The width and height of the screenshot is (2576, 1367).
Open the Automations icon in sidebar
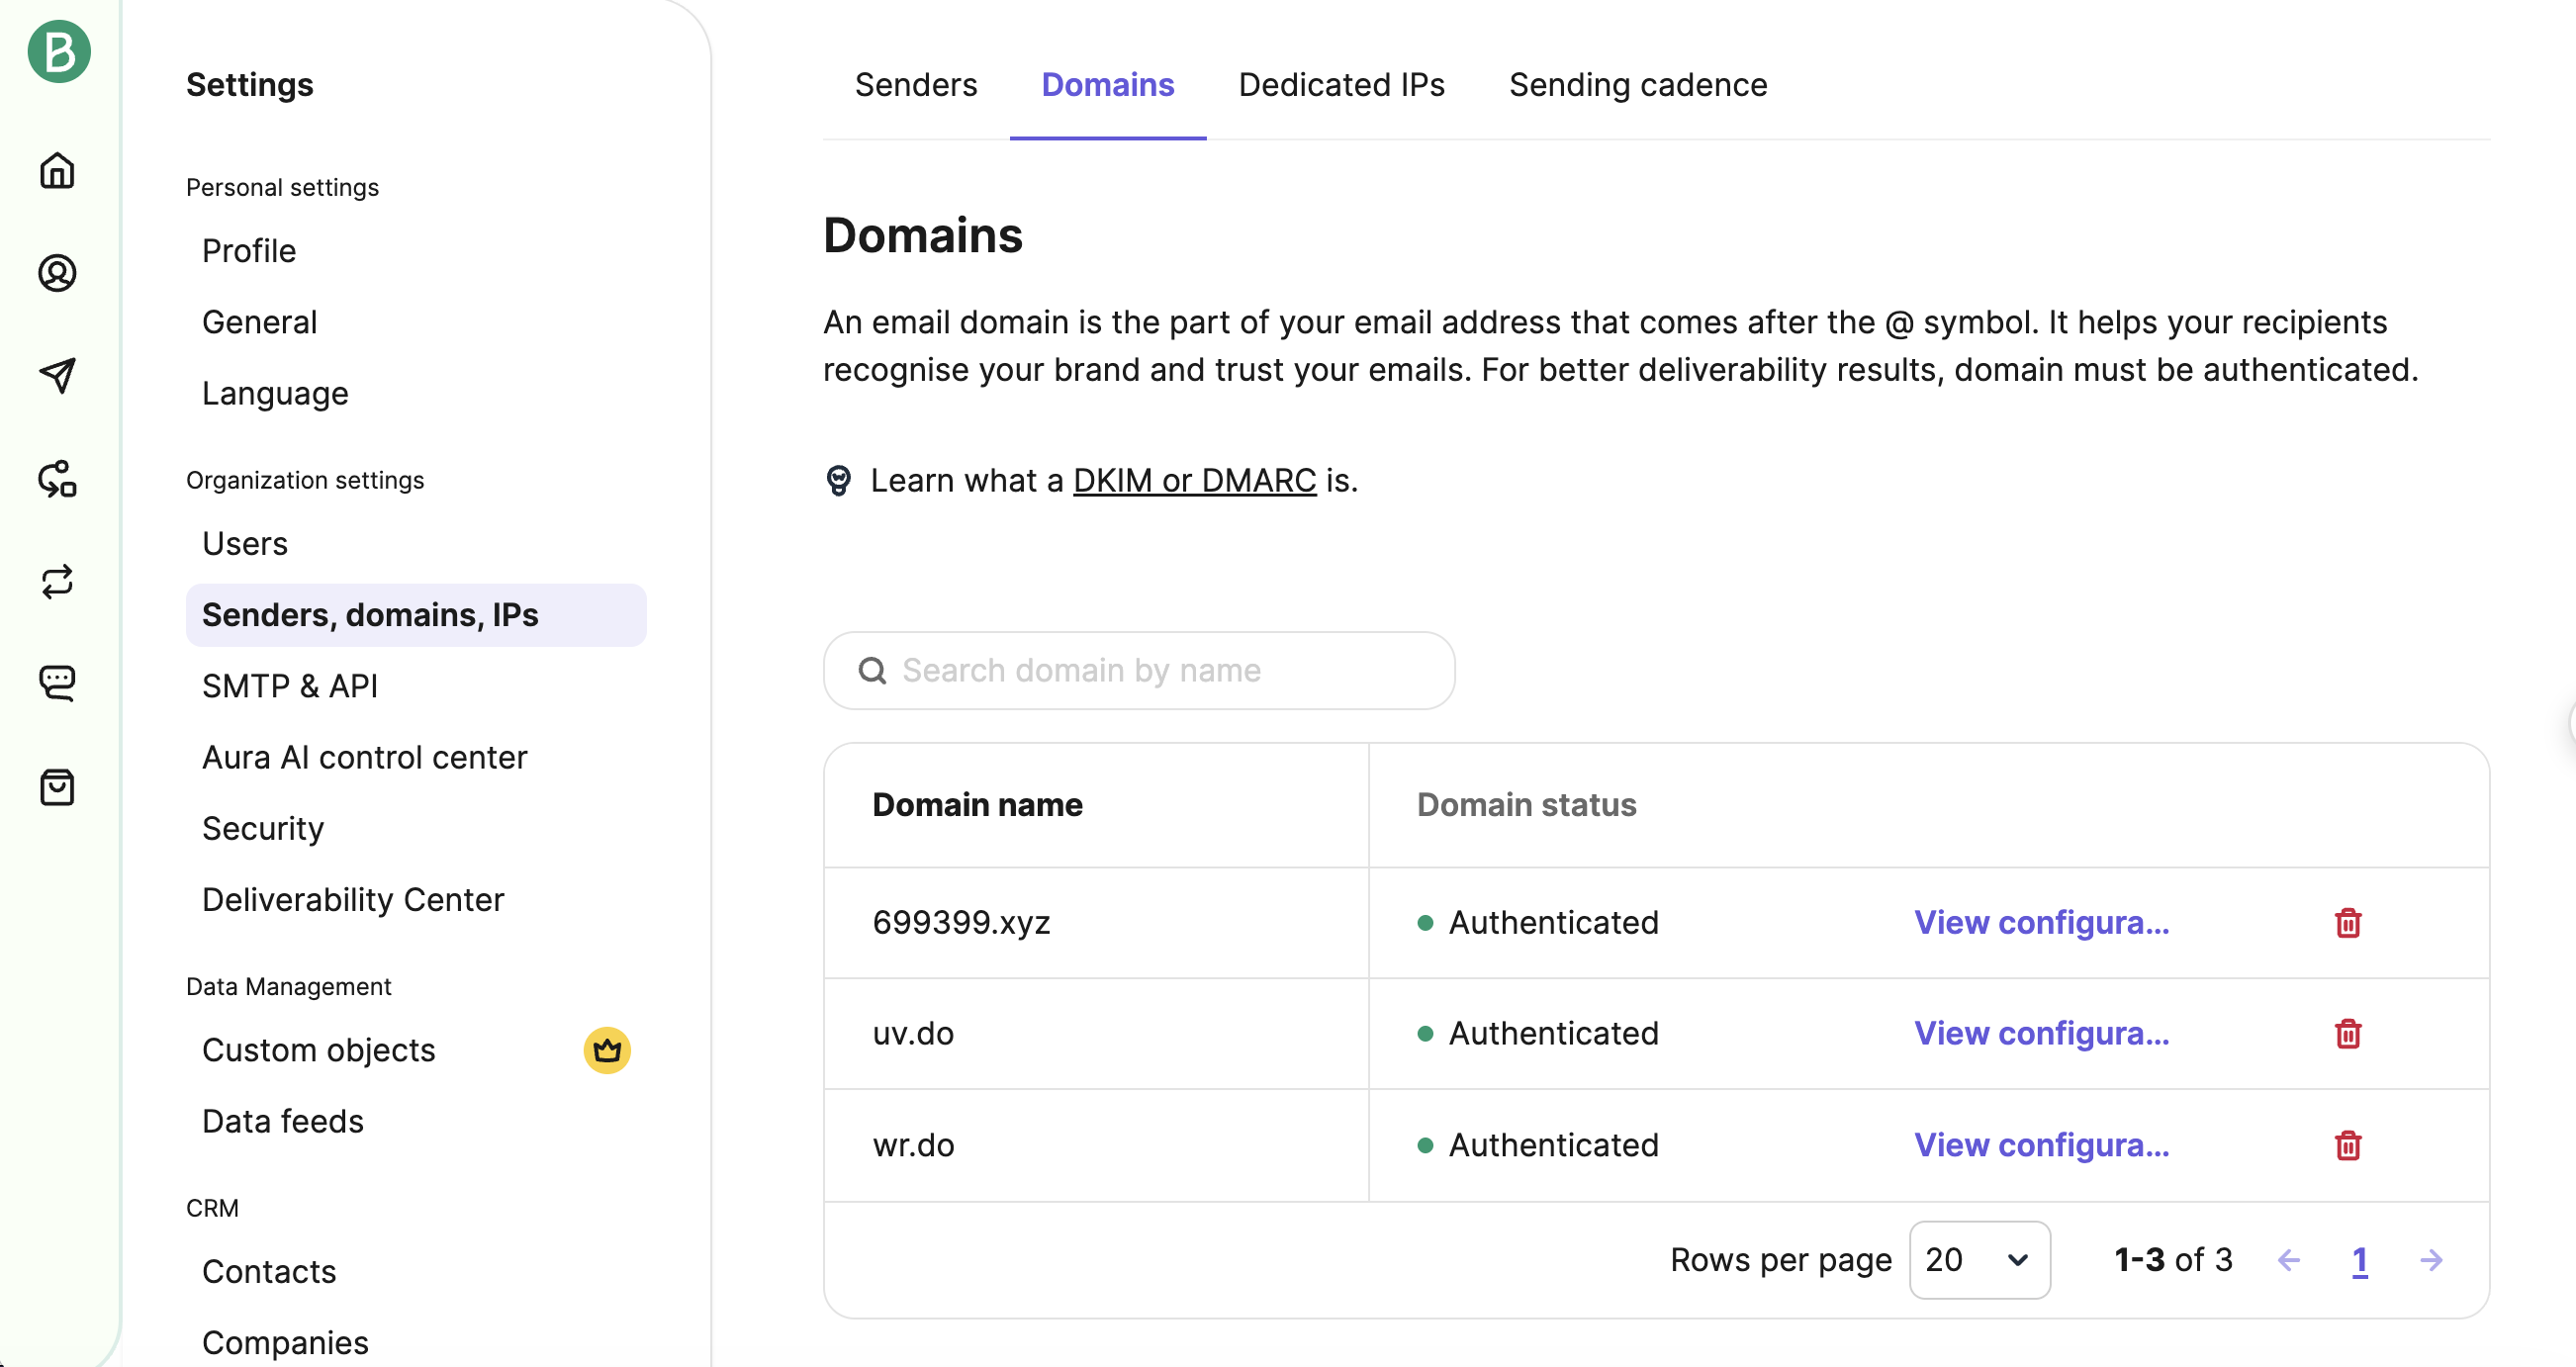pos(57,479)
